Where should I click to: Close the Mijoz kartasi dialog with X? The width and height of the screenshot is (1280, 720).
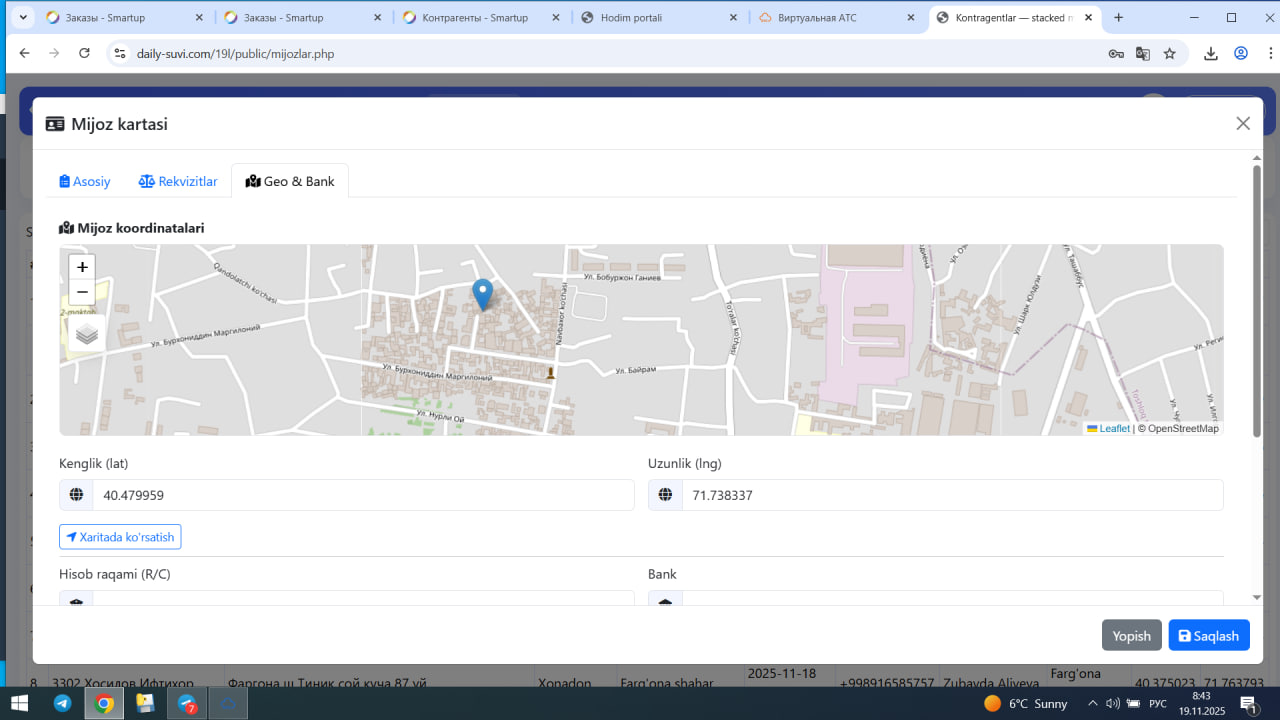1243,123
